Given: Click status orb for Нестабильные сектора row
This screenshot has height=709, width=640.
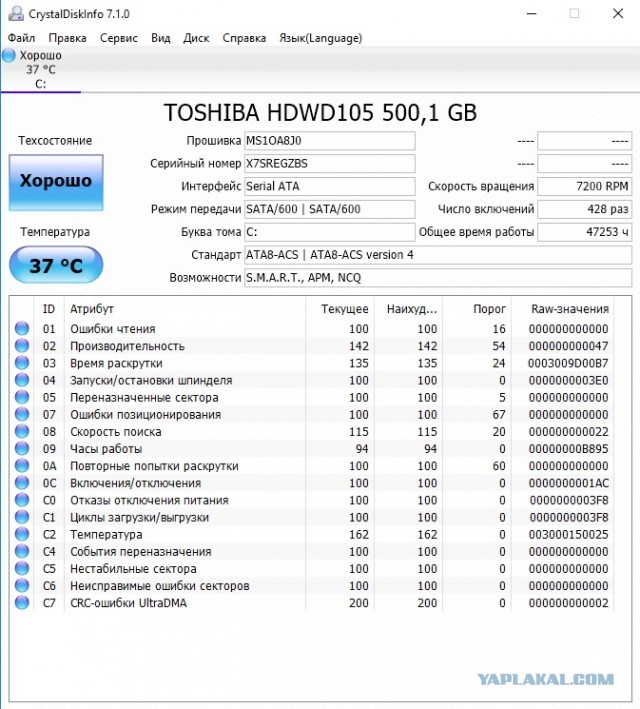Looking at the screenshot, I should [22, 568].
